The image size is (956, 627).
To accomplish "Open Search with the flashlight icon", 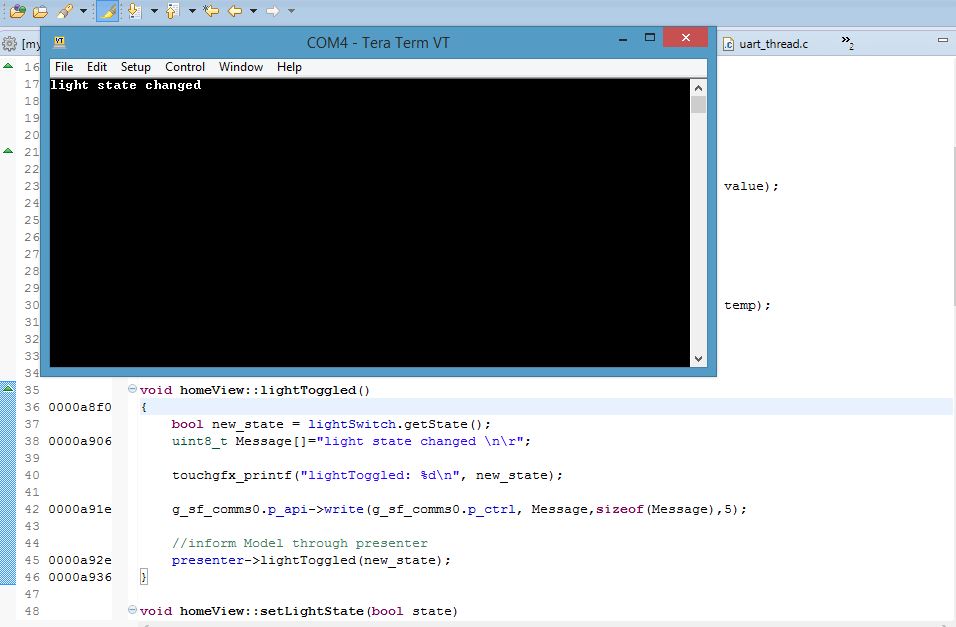I will click(65, 11).
